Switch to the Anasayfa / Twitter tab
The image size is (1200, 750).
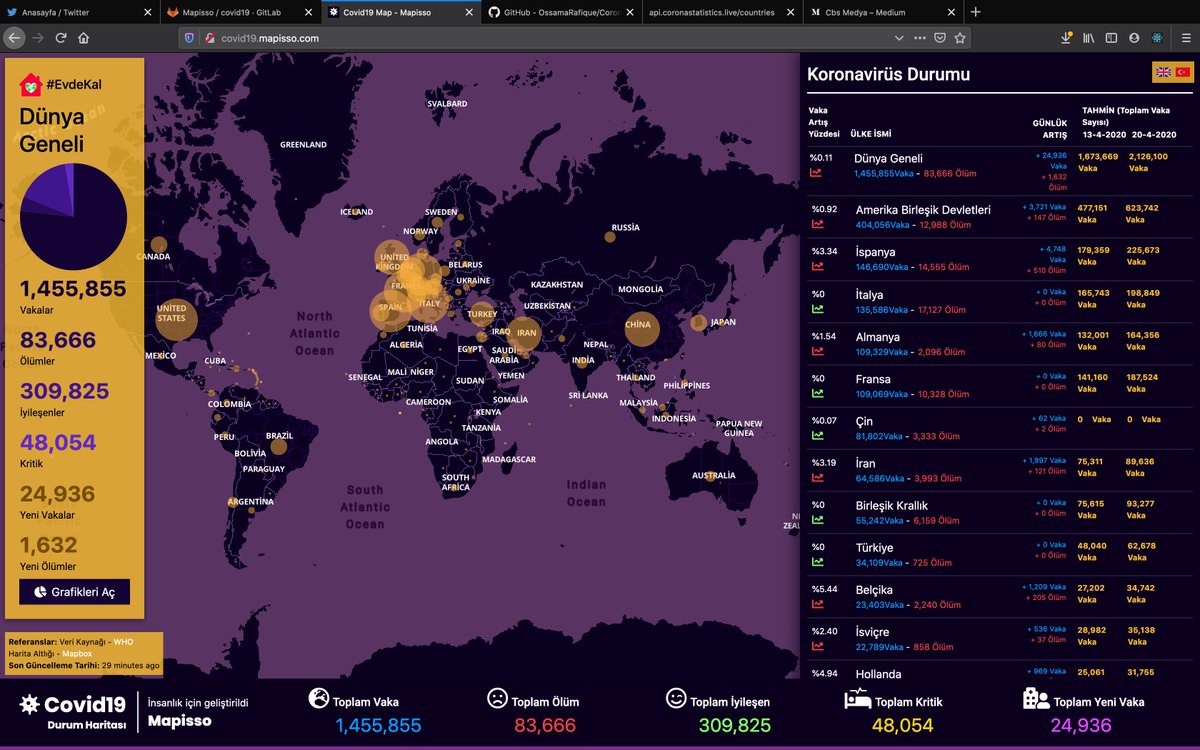click(80, 12)
